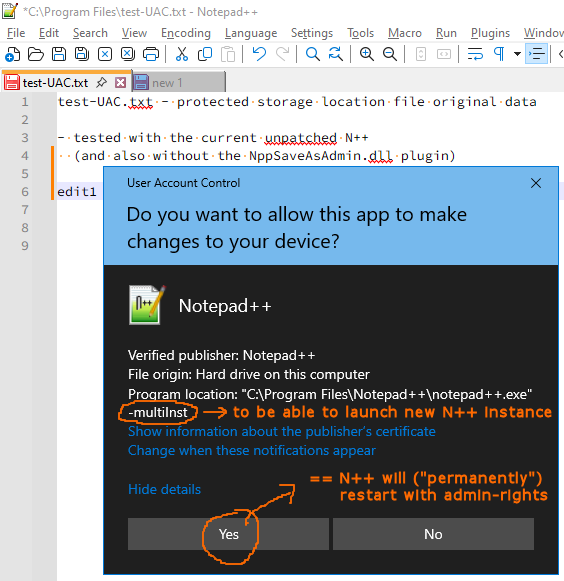This screenshot has height=581, width=564.
Task: Click No in the User Account Control dialog
Action: pos(433,534)
